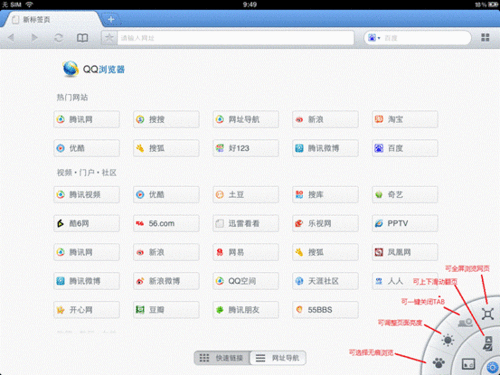Open the search engine dropdown beside 百度
The width and height of the screenshot is (500, 375).
coord(374,38)
